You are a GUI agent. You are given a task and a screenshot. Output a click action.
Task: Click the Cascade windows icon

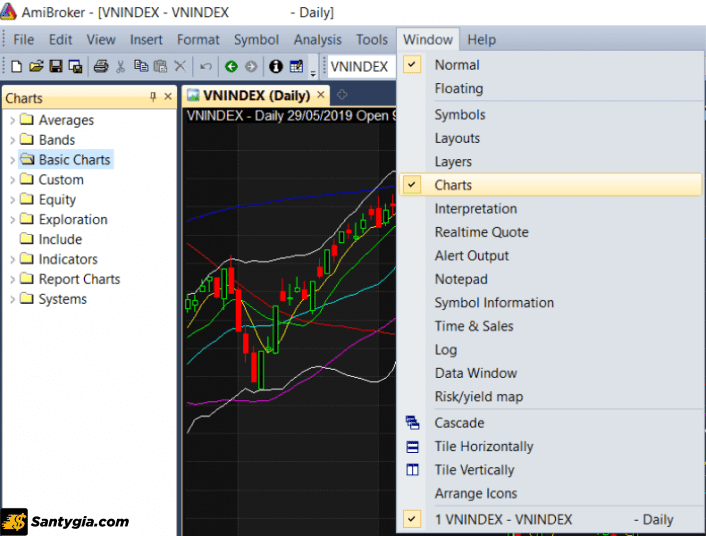tap(412, 423)
